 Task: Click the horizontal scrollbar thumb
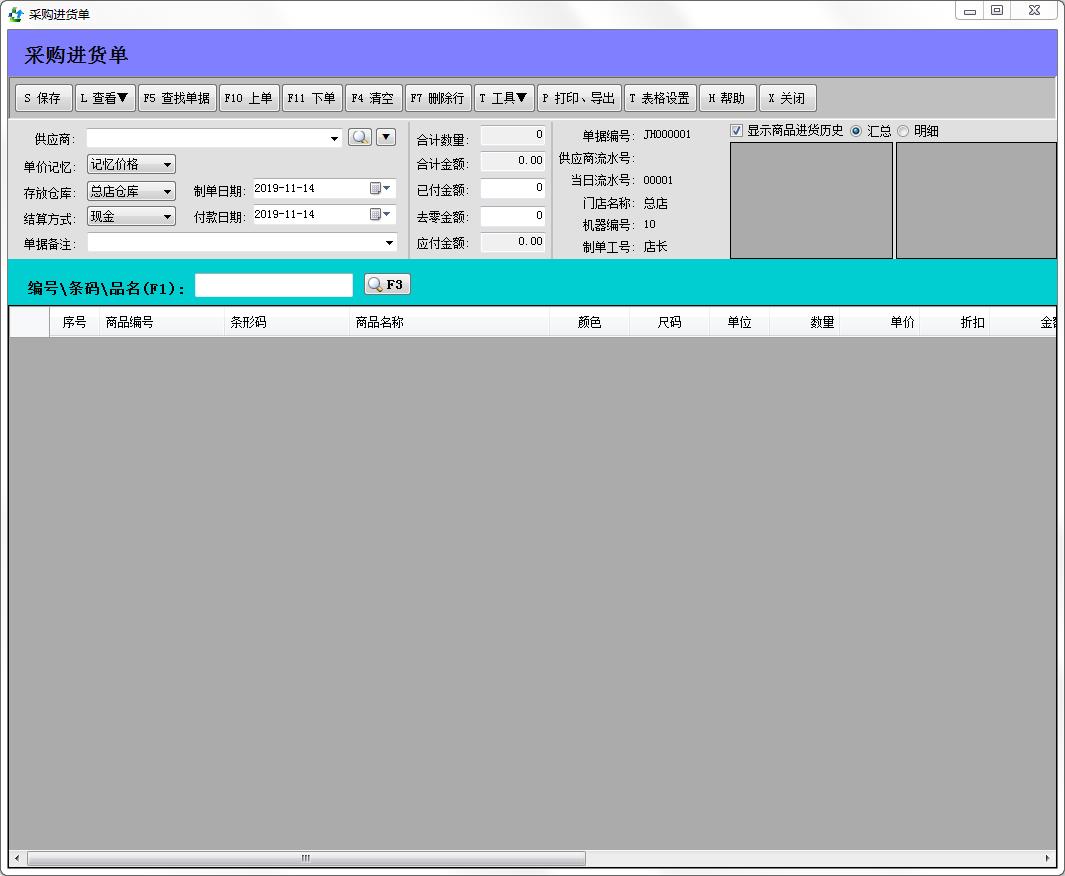pos(306,858)
